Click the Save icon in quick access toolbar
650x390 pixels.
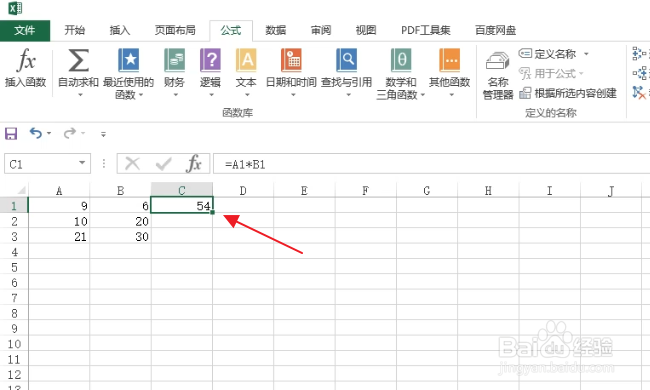11,133
